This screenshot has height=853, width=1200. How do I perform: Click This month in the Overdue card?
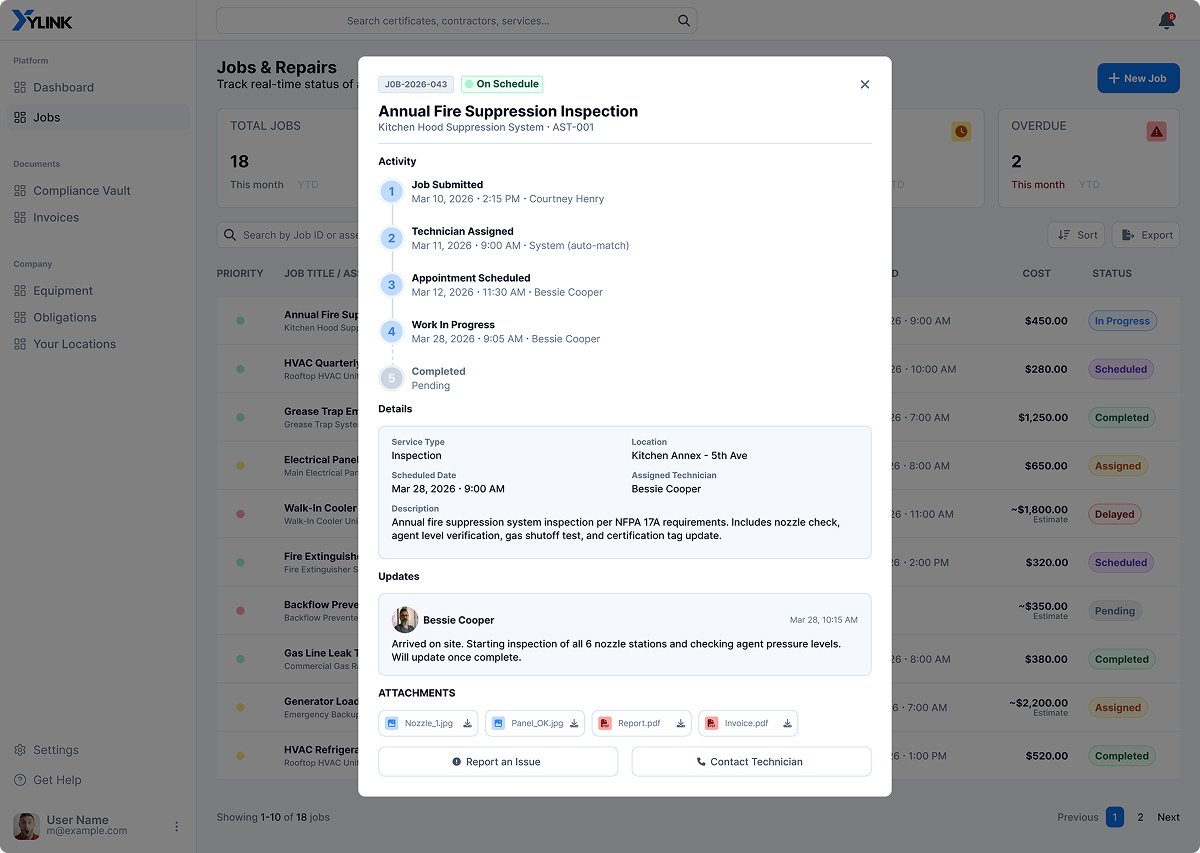tap(1038, 185)
